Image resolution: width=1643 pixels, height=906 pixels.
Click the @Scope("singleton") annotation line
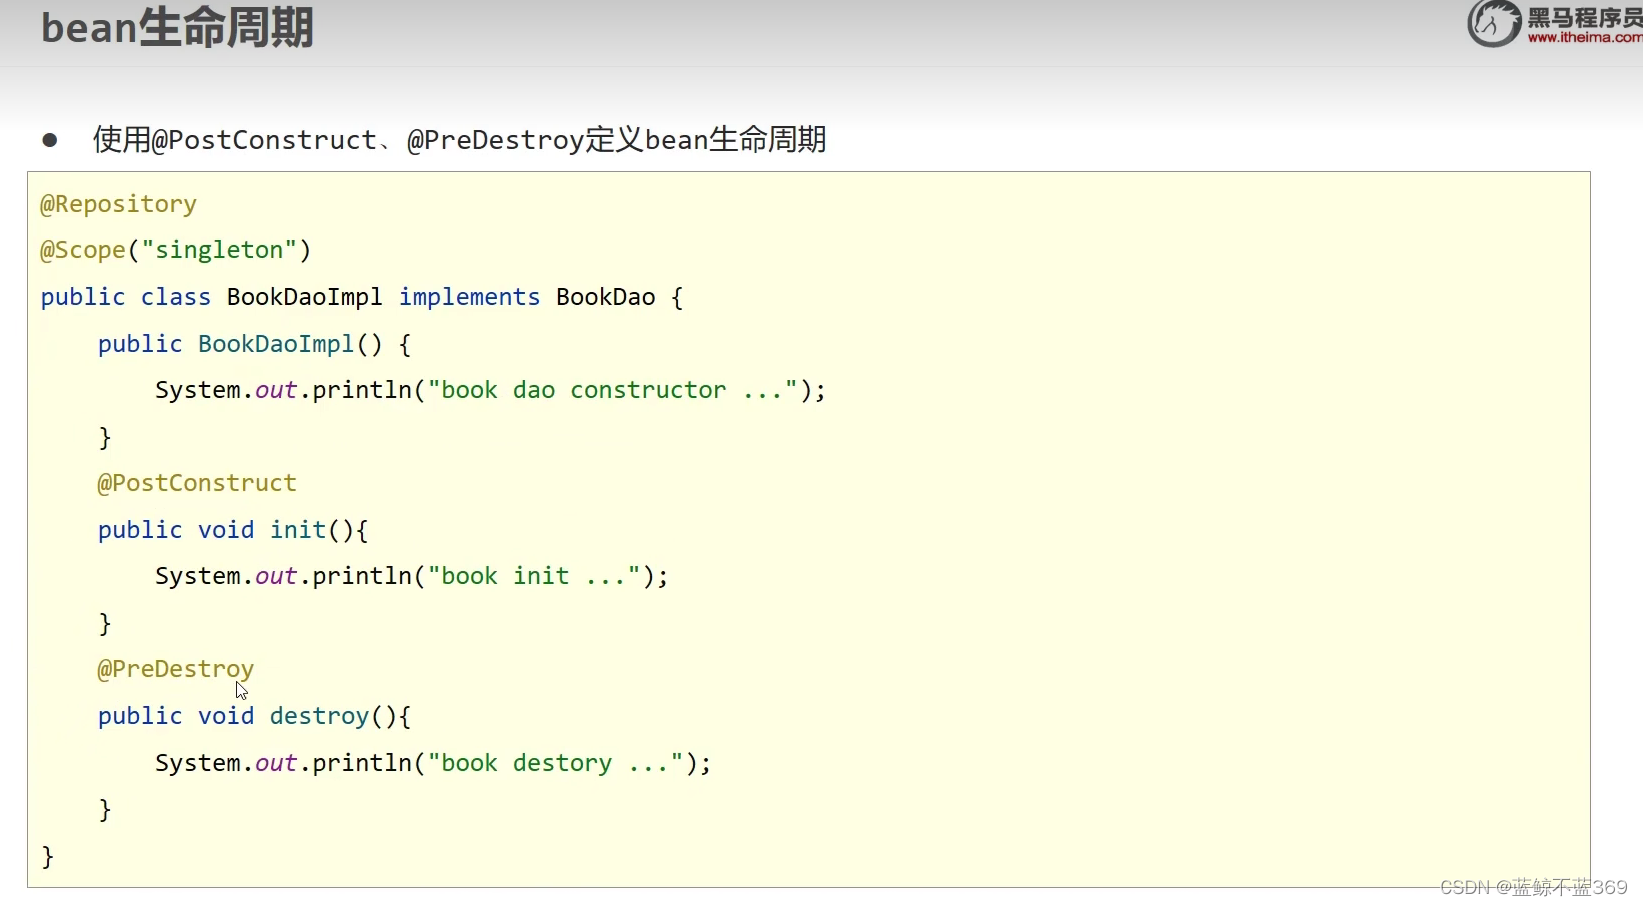(176, 250)
